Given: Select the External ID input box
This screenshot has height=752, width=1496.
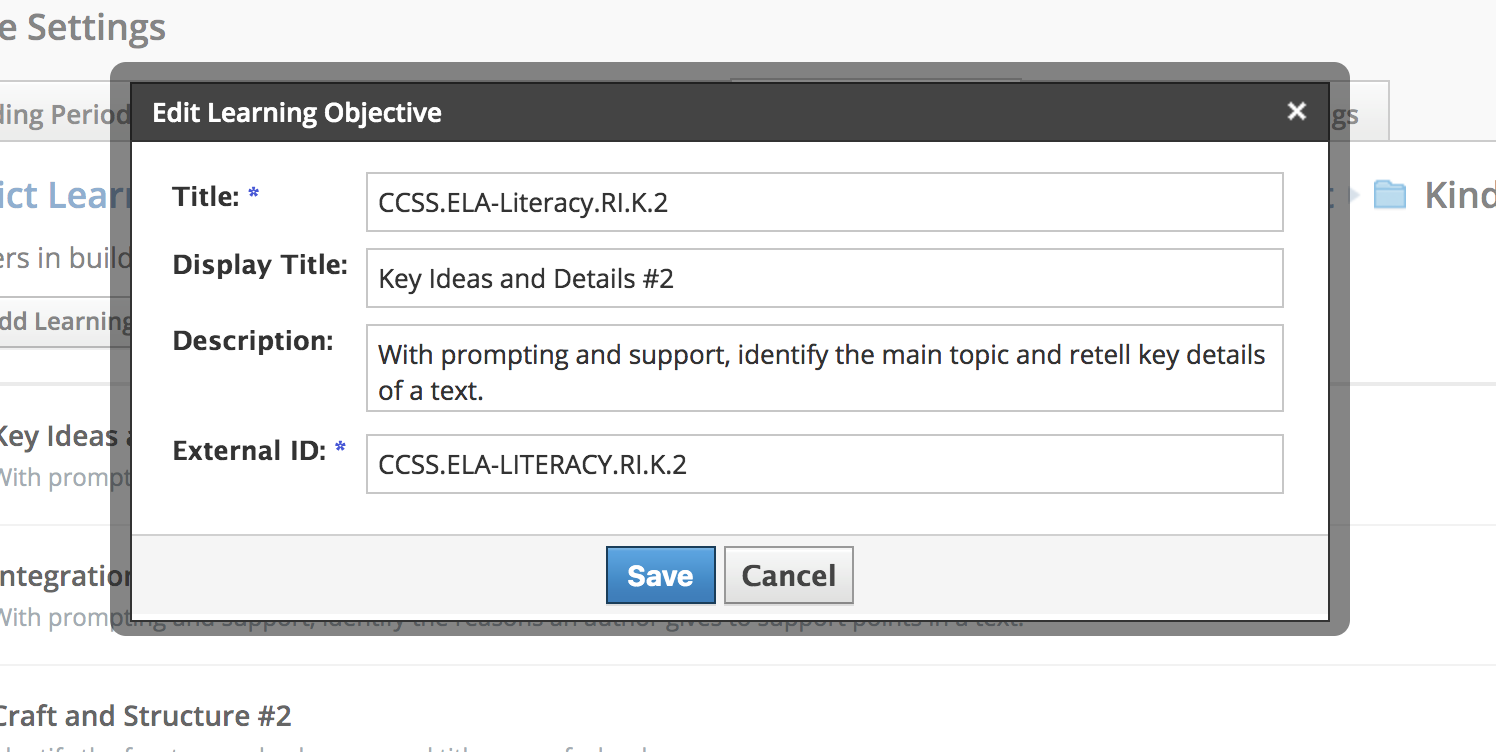Looking at the screenshot, I should pos(824,464).
